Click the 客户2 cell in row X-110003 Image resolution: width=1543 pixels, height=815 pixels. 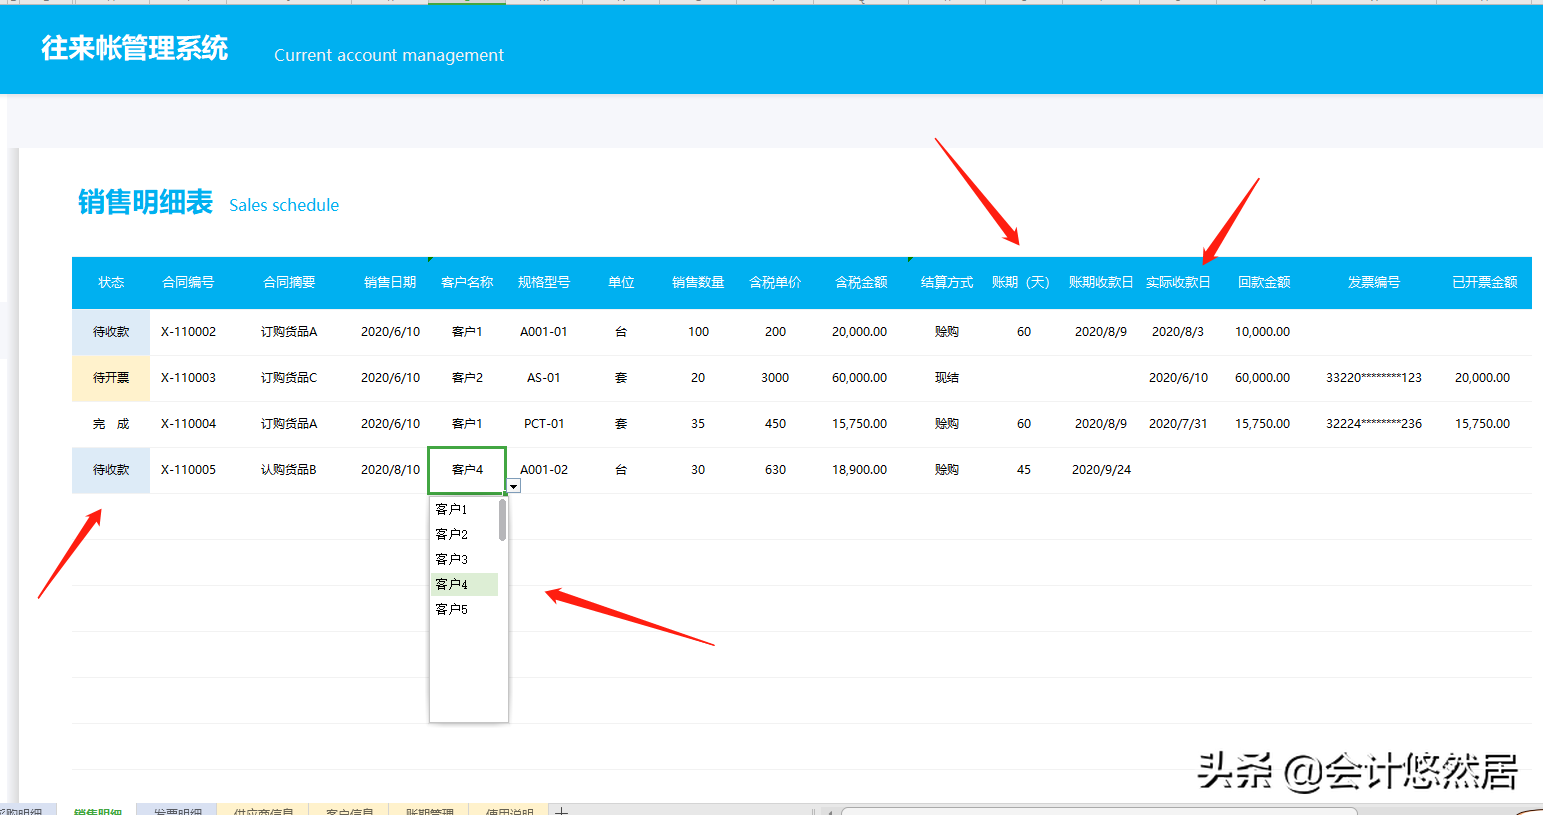click(x=467, y=378)
